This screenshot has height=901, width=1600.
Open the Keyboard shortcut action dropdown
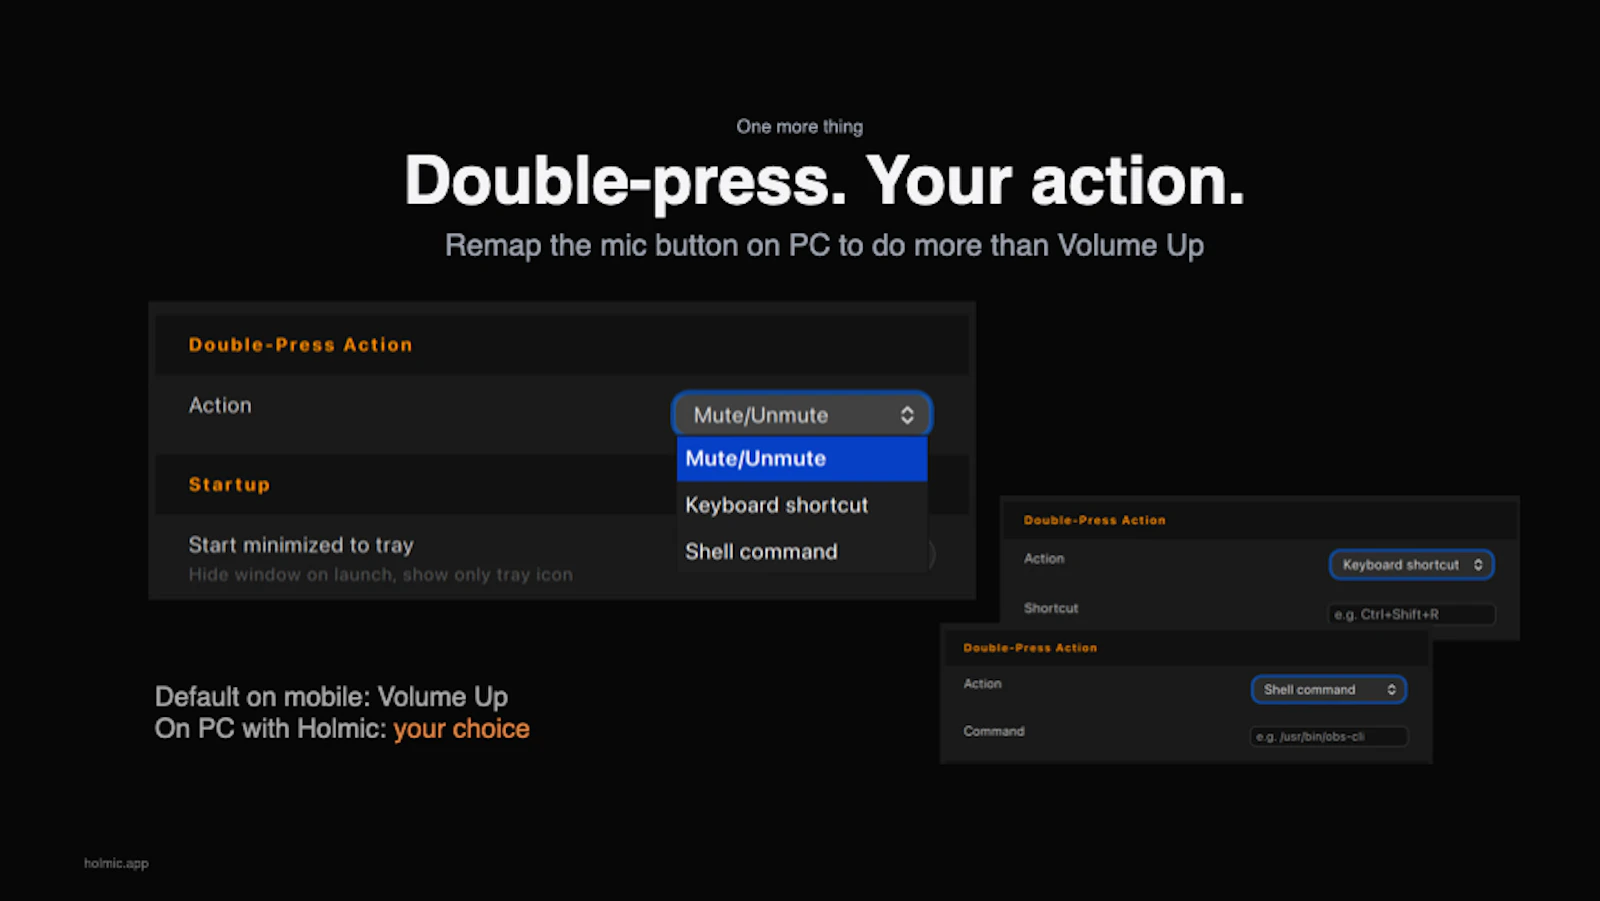(1411, 565)
